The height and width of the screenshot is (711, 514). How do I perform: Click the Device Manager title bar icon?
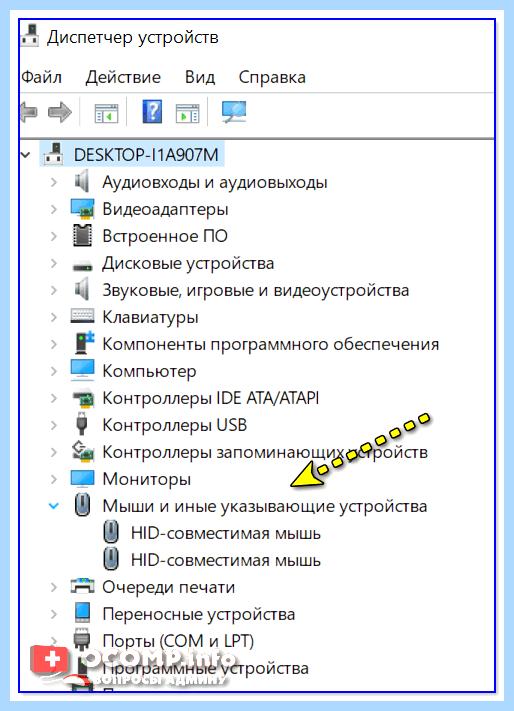(30, 36)
